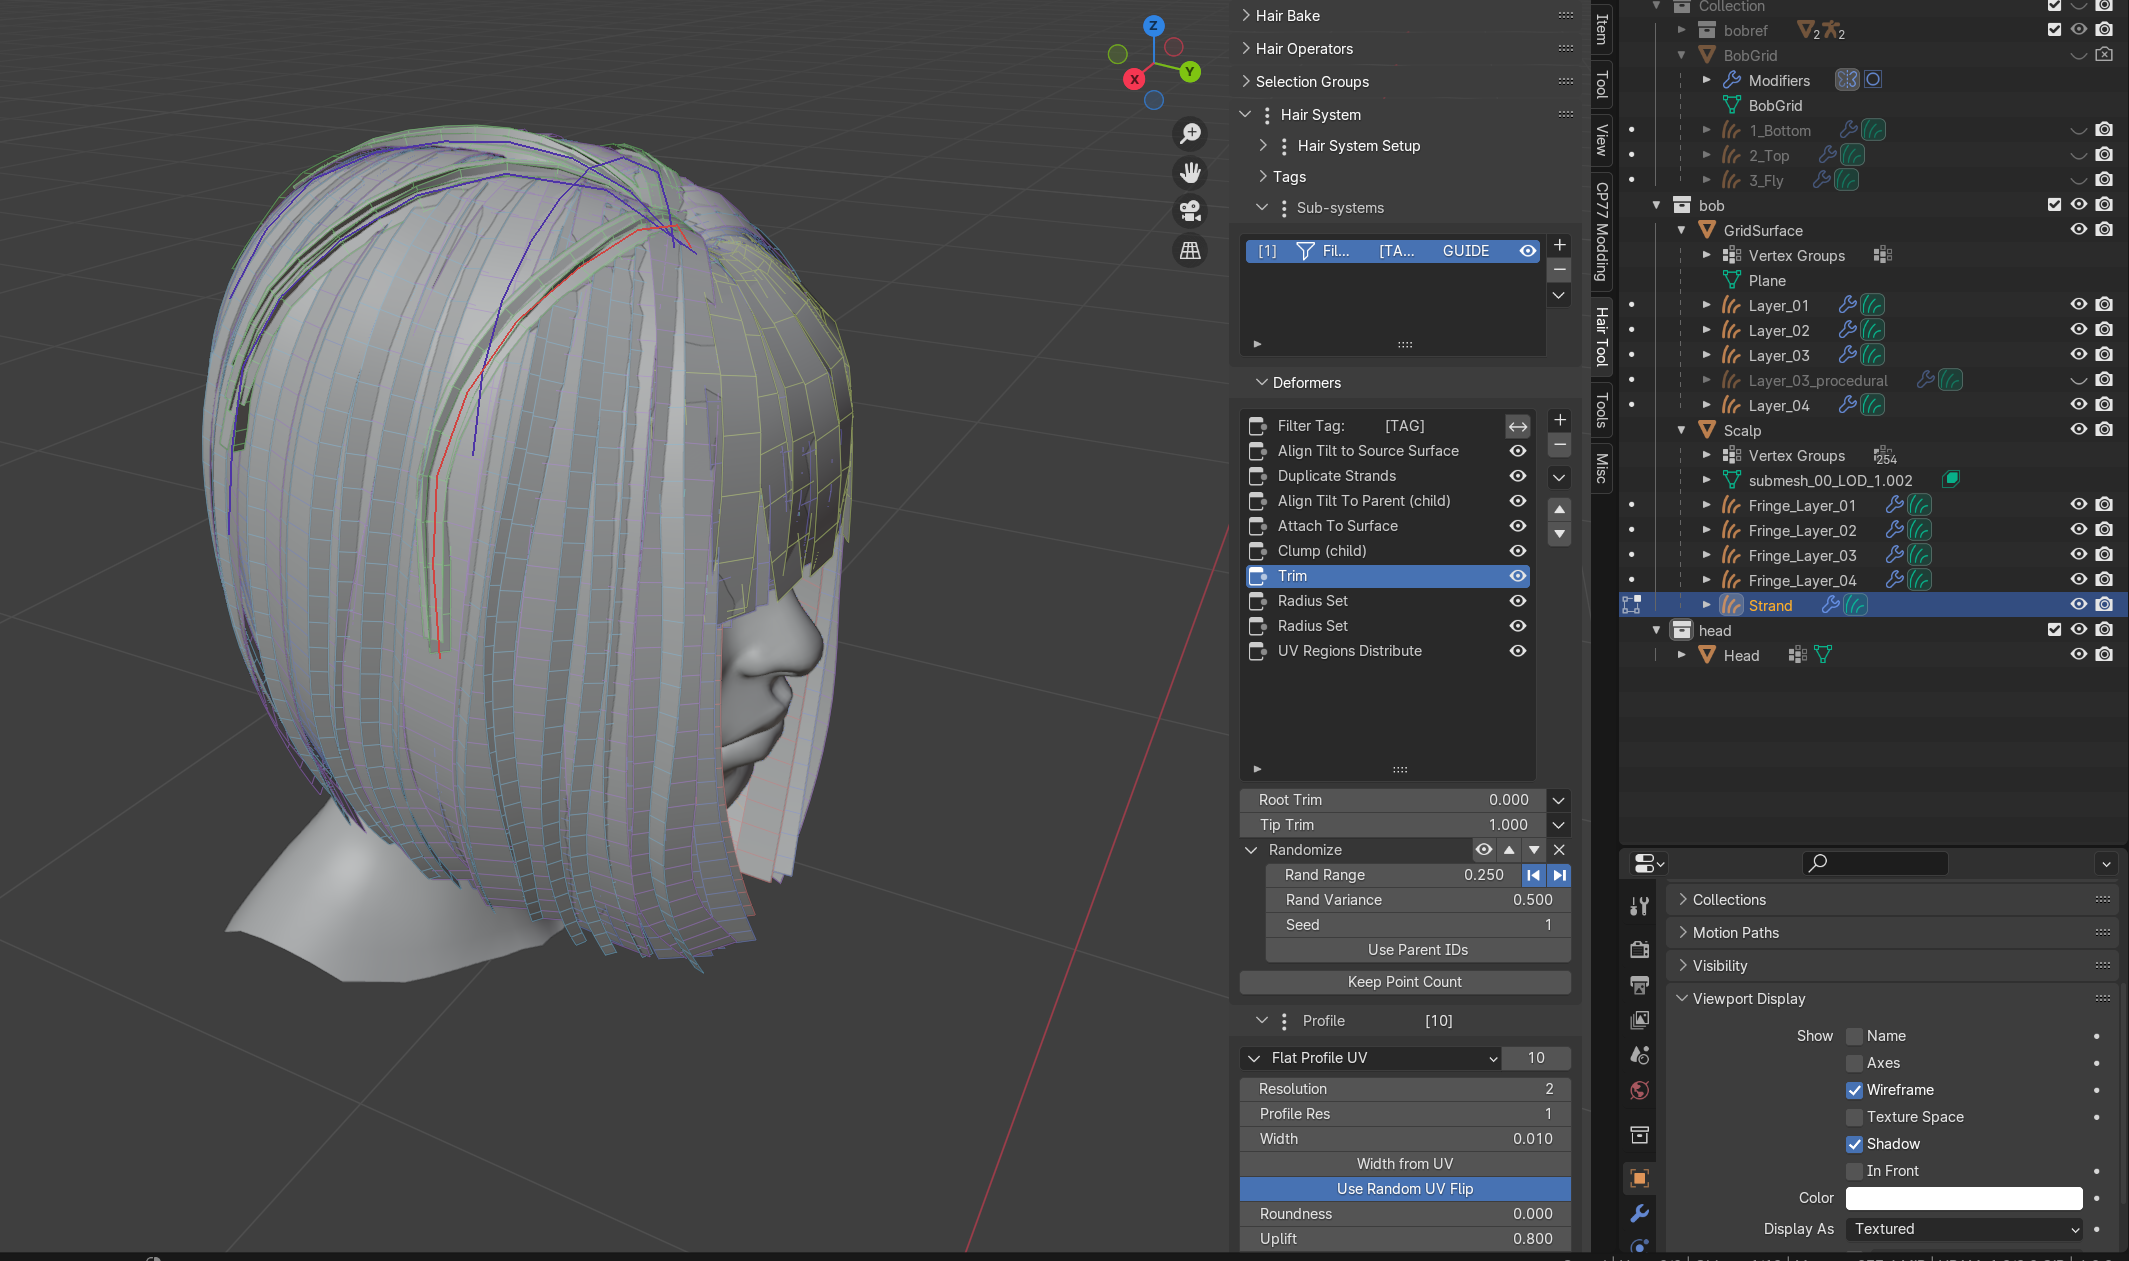Enable the Axes show checkbox

(x=1854, y=1063)
